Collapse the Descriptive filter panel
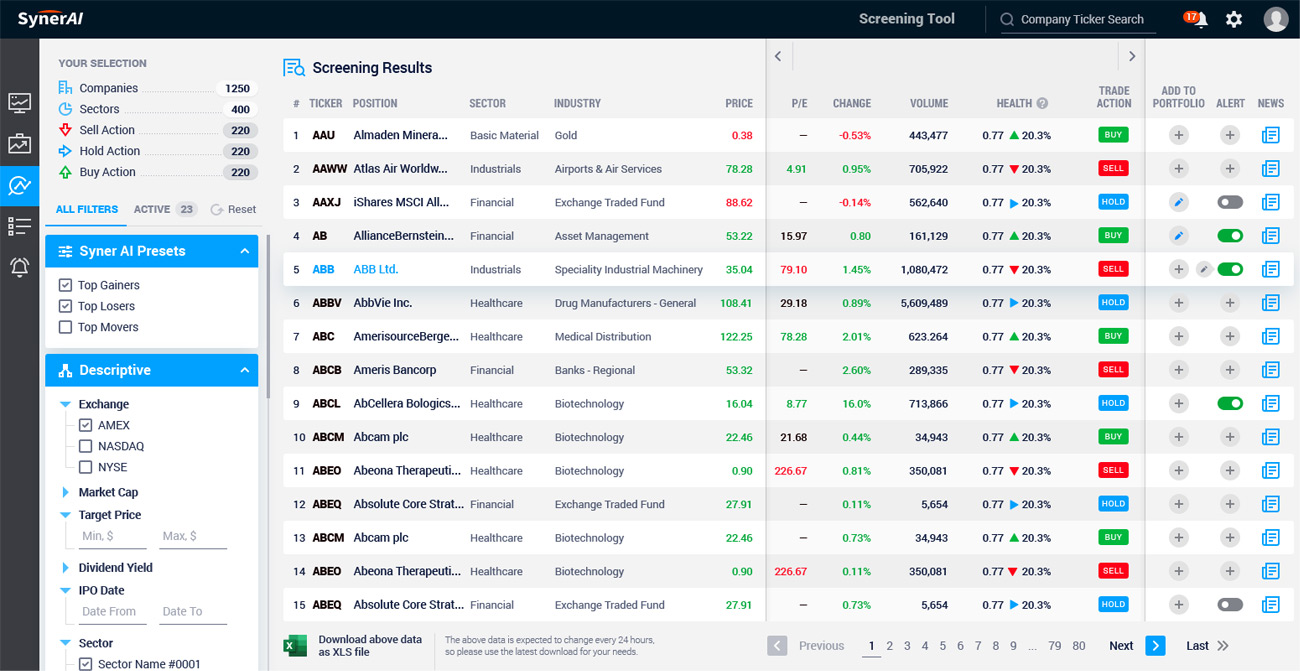This screenshot has width=1300, height=671. click(x=245, y=370)
